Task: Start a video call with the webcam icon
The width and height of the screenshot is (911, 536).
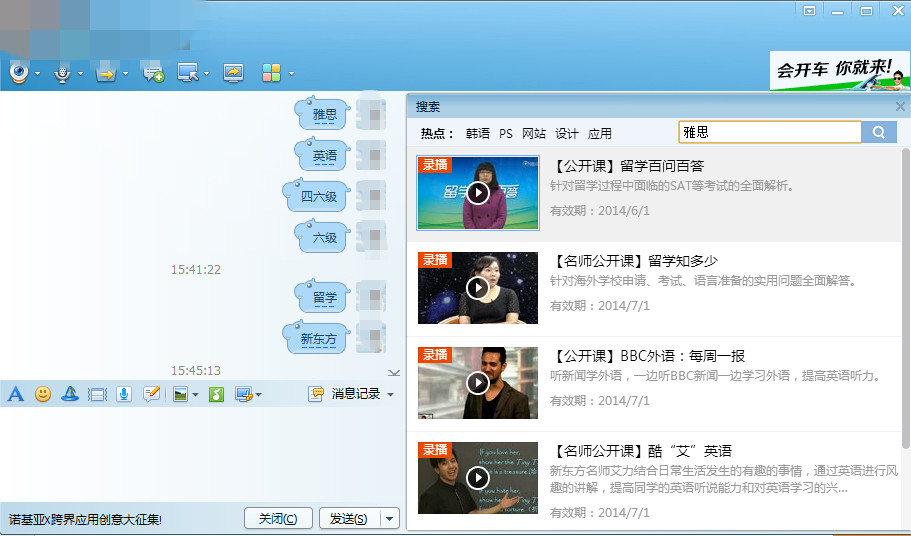Action: pos(18,72)
